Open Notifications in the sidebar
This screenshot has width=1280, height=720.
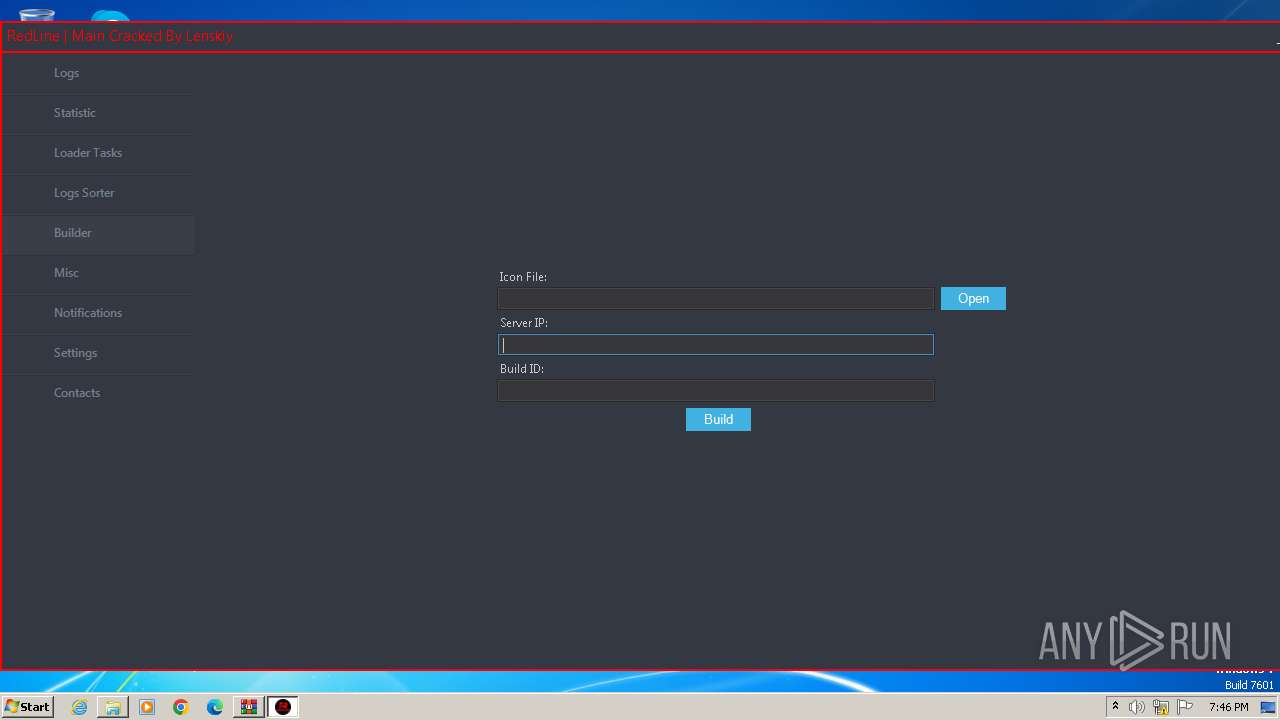click(97, 313)
